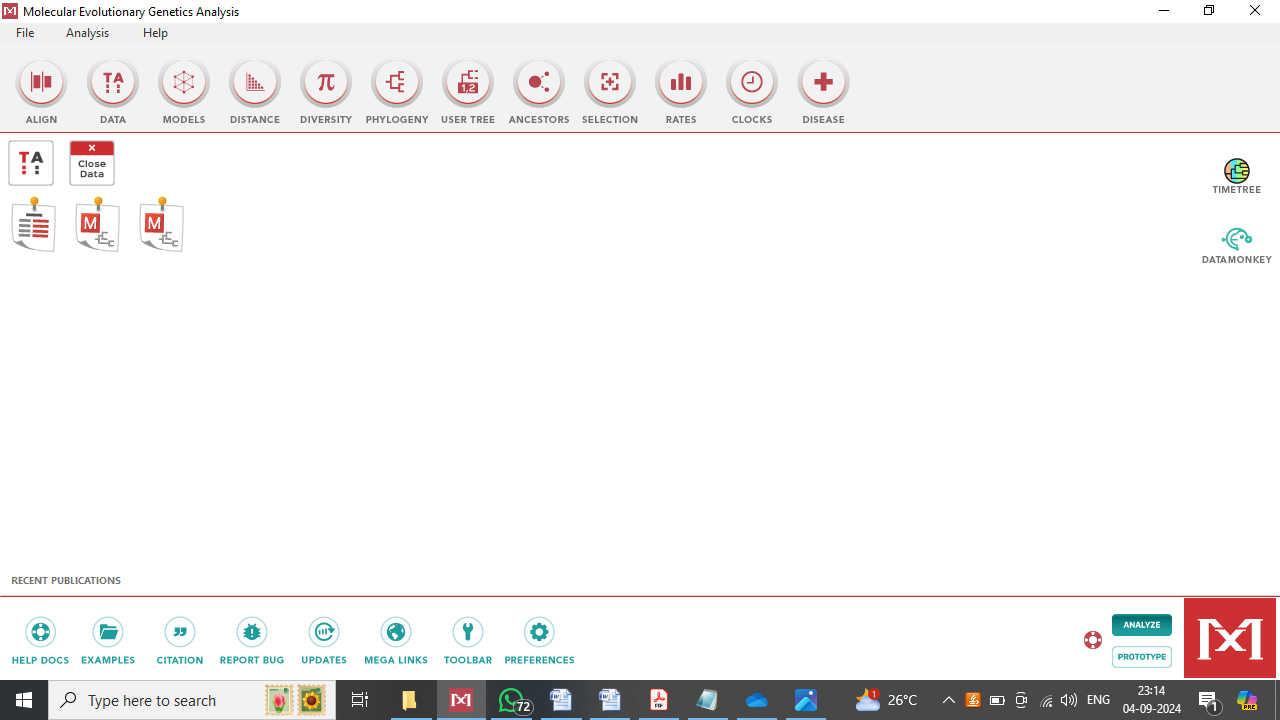Switch to Analyze mode
This screenshot has width=1280, height=720.
click(x=1142, y=625)
